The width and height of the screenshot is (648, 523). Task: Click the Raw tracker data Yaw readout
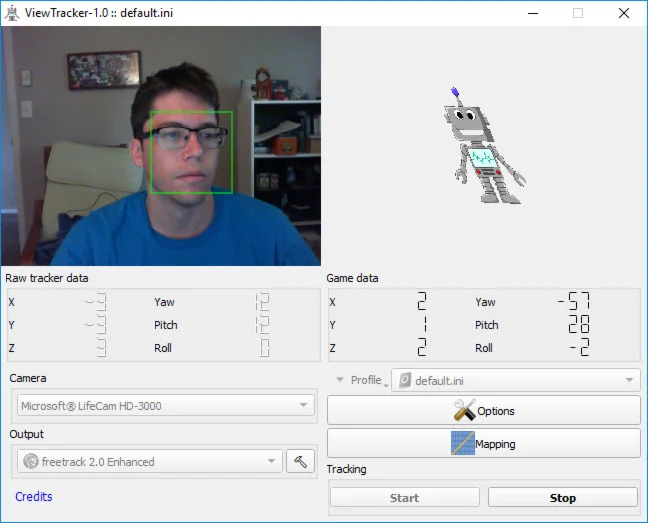262,301
